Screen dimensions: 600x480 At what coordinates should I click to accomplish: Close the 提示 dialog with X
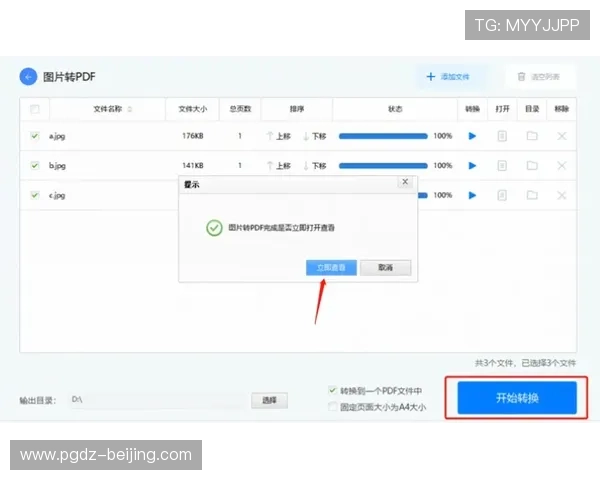point(405,182)
